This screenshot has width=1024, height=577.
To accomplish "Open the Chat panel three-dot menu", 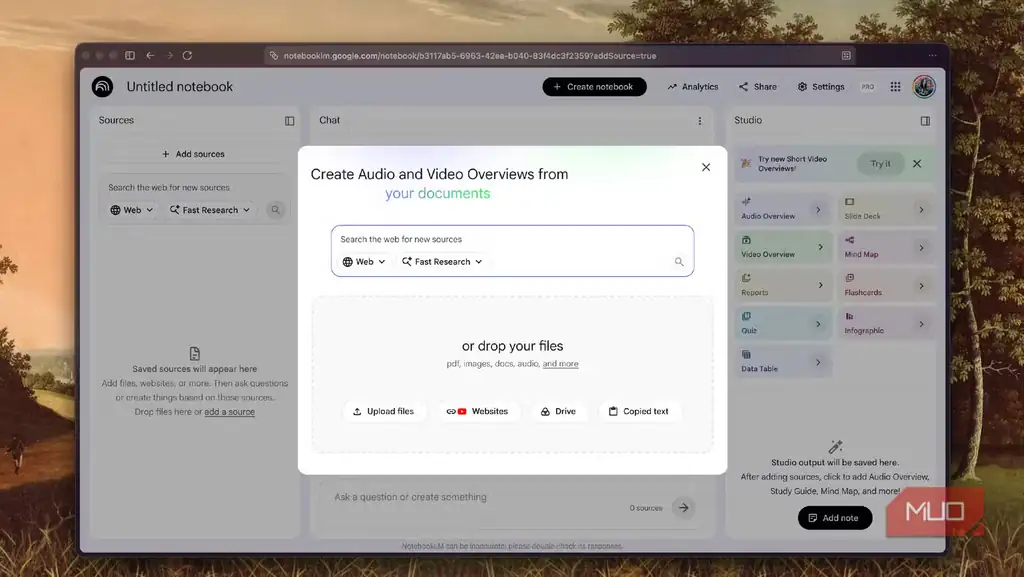I will click(699, 121).
